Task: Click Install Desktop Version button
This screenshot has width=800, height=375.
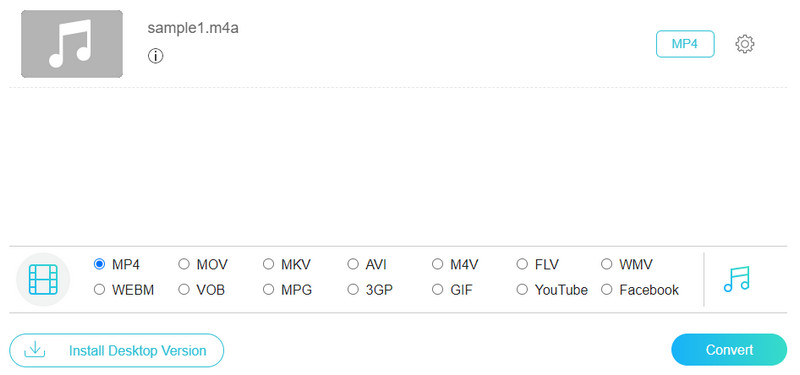Action: (116, 351)
